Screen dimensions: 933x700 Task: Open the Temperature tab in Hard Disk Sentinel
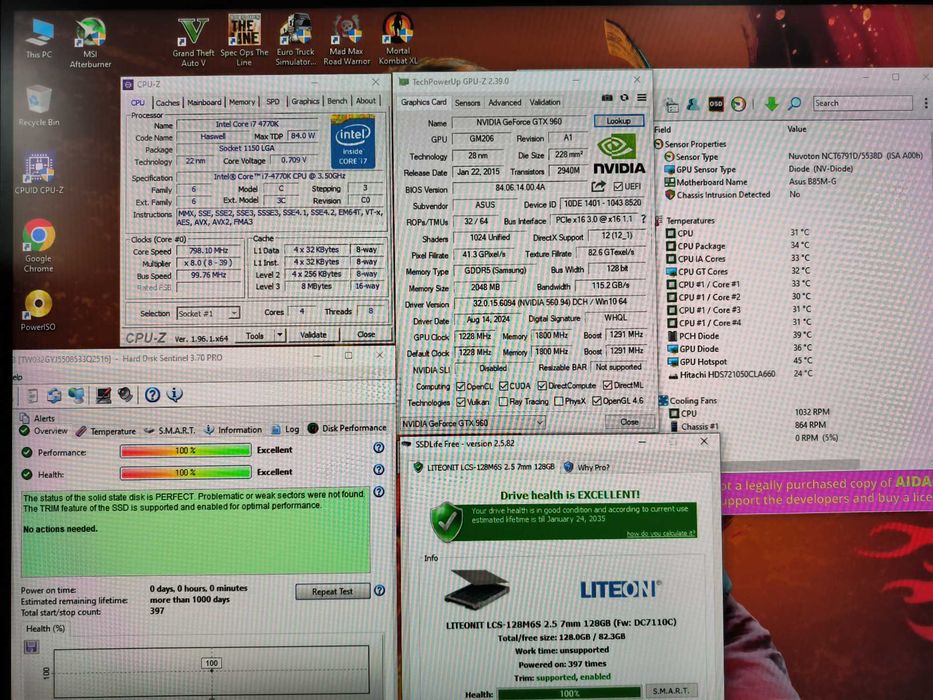(x=107, y=431)
